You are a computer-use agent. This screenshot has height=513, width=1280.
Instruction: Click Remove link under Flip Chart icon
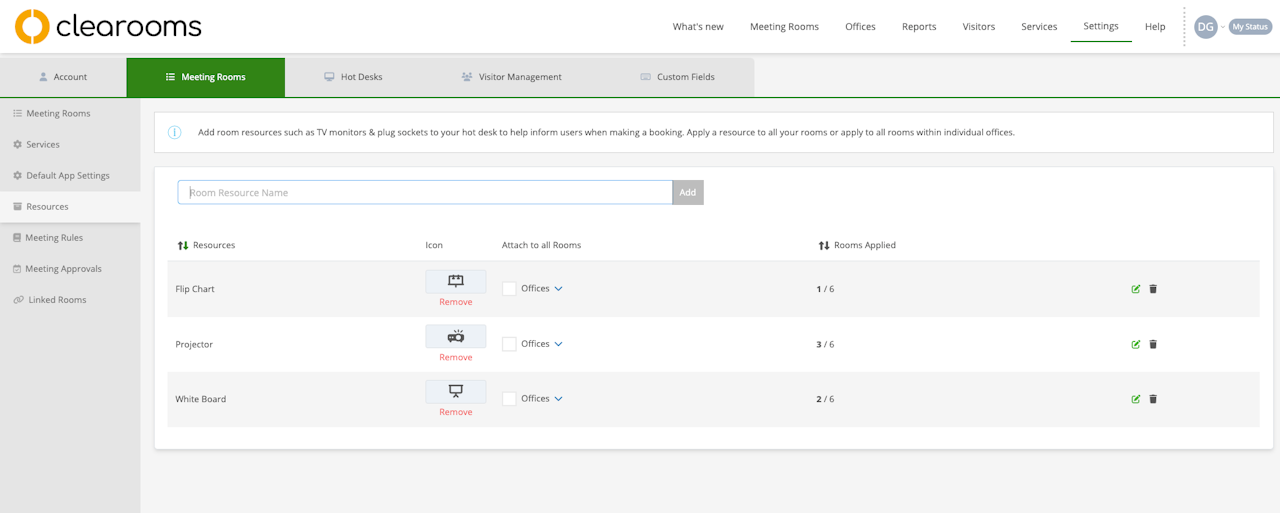(x=455, y=302)
